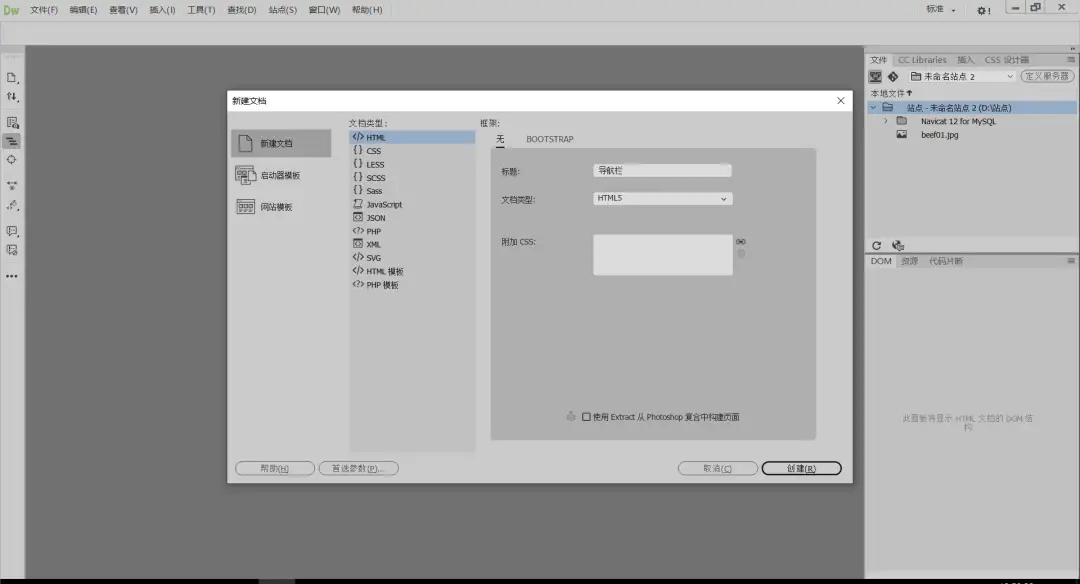Choose JavaScript in the document type list

(x=384, y=204)
